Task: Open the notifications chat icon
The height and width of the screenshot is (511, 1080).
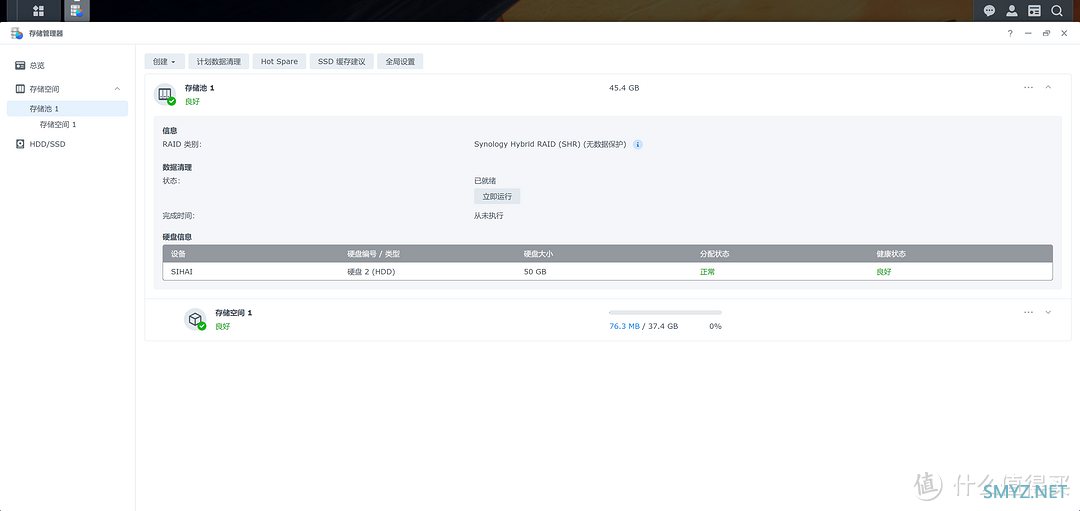Action: [x=989, y=10]
